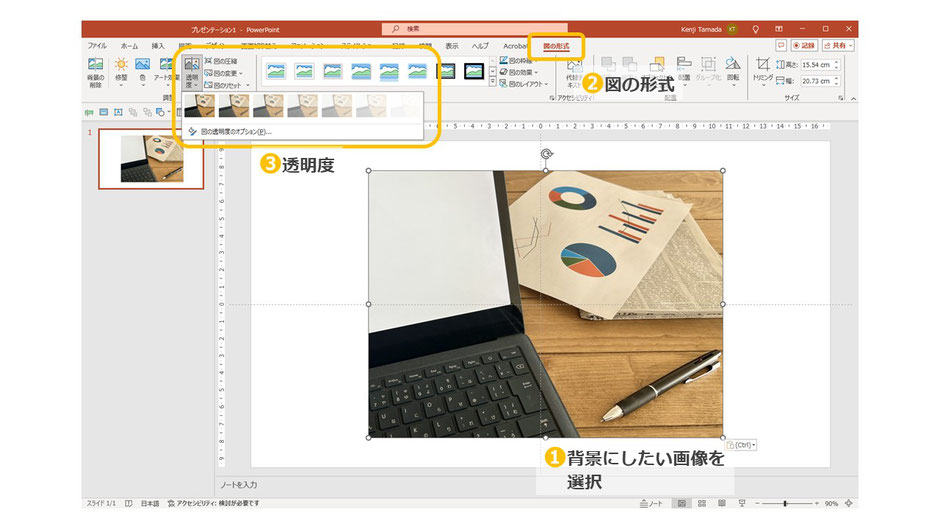Toggle the ノート button in the status bar
Image resolution: width=940 pixels, height=529 pixels.
pyautogui.click(x=651, y=504)
